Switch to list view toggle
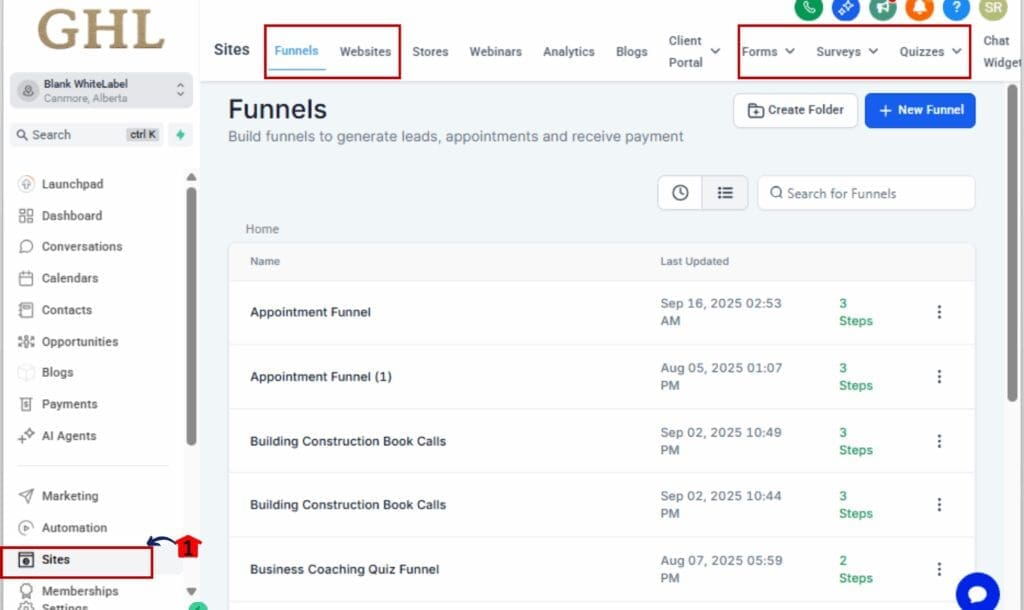 pyautogui.click(x=725, y=193)
